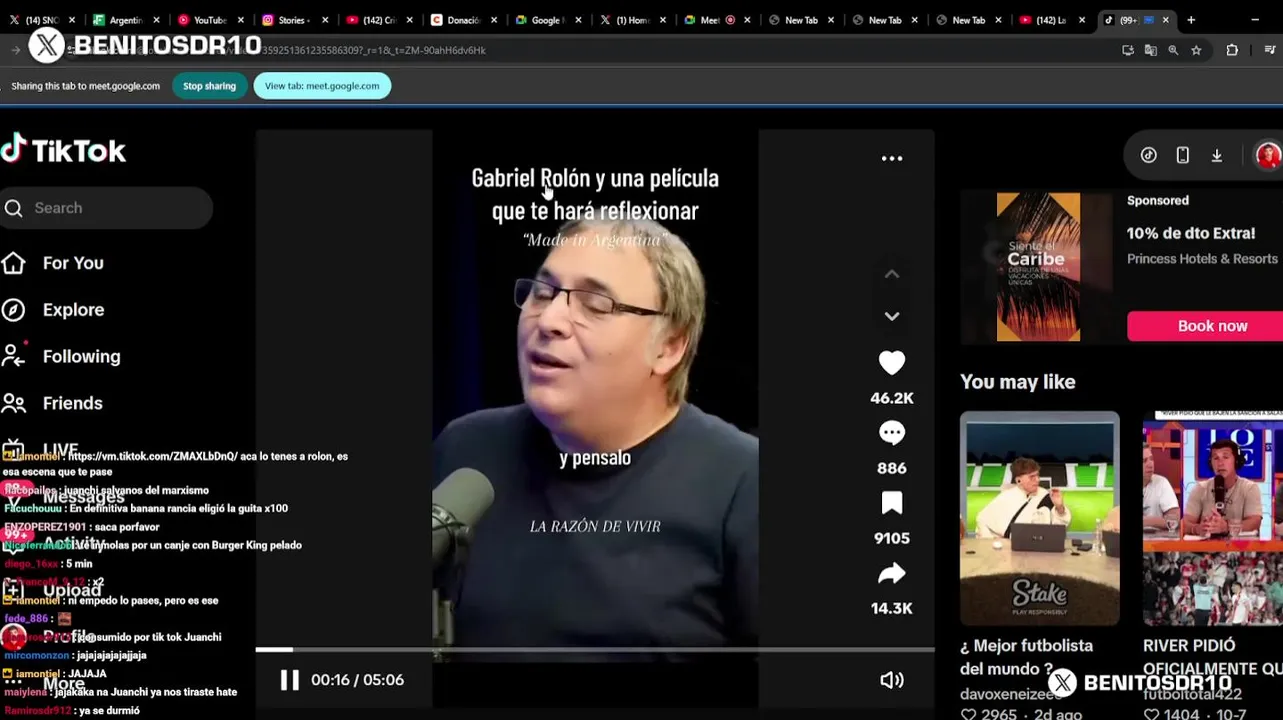Open the profile avatar menu

click(1268, 155)
